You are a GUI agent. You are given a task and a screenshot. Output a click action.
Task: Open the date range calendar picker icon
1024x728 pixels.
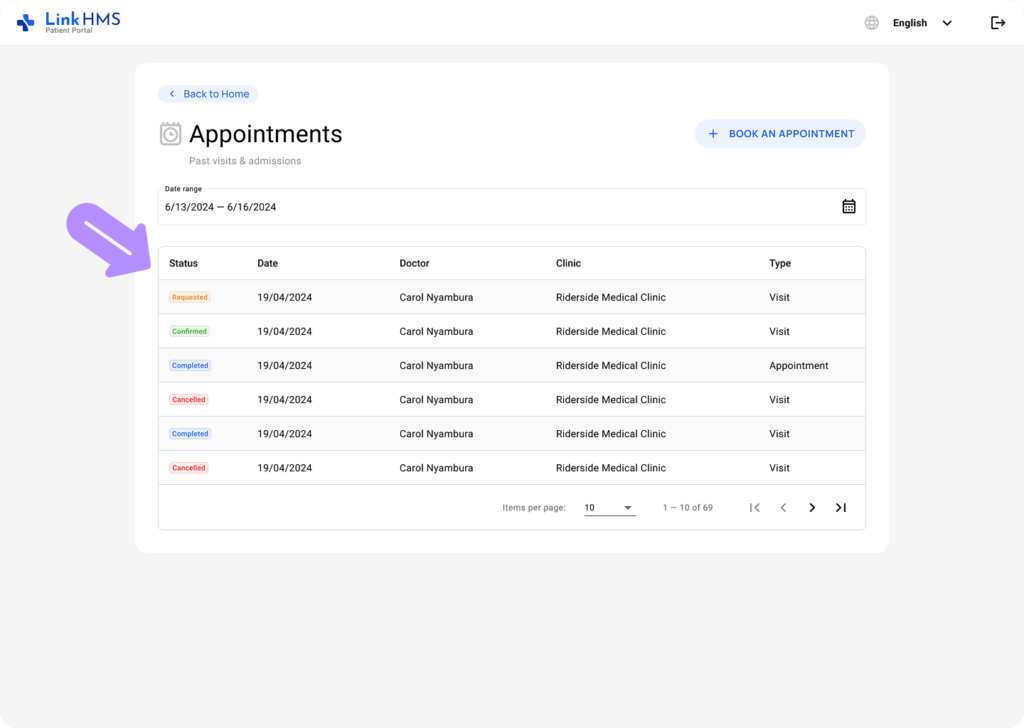(848, 207)
